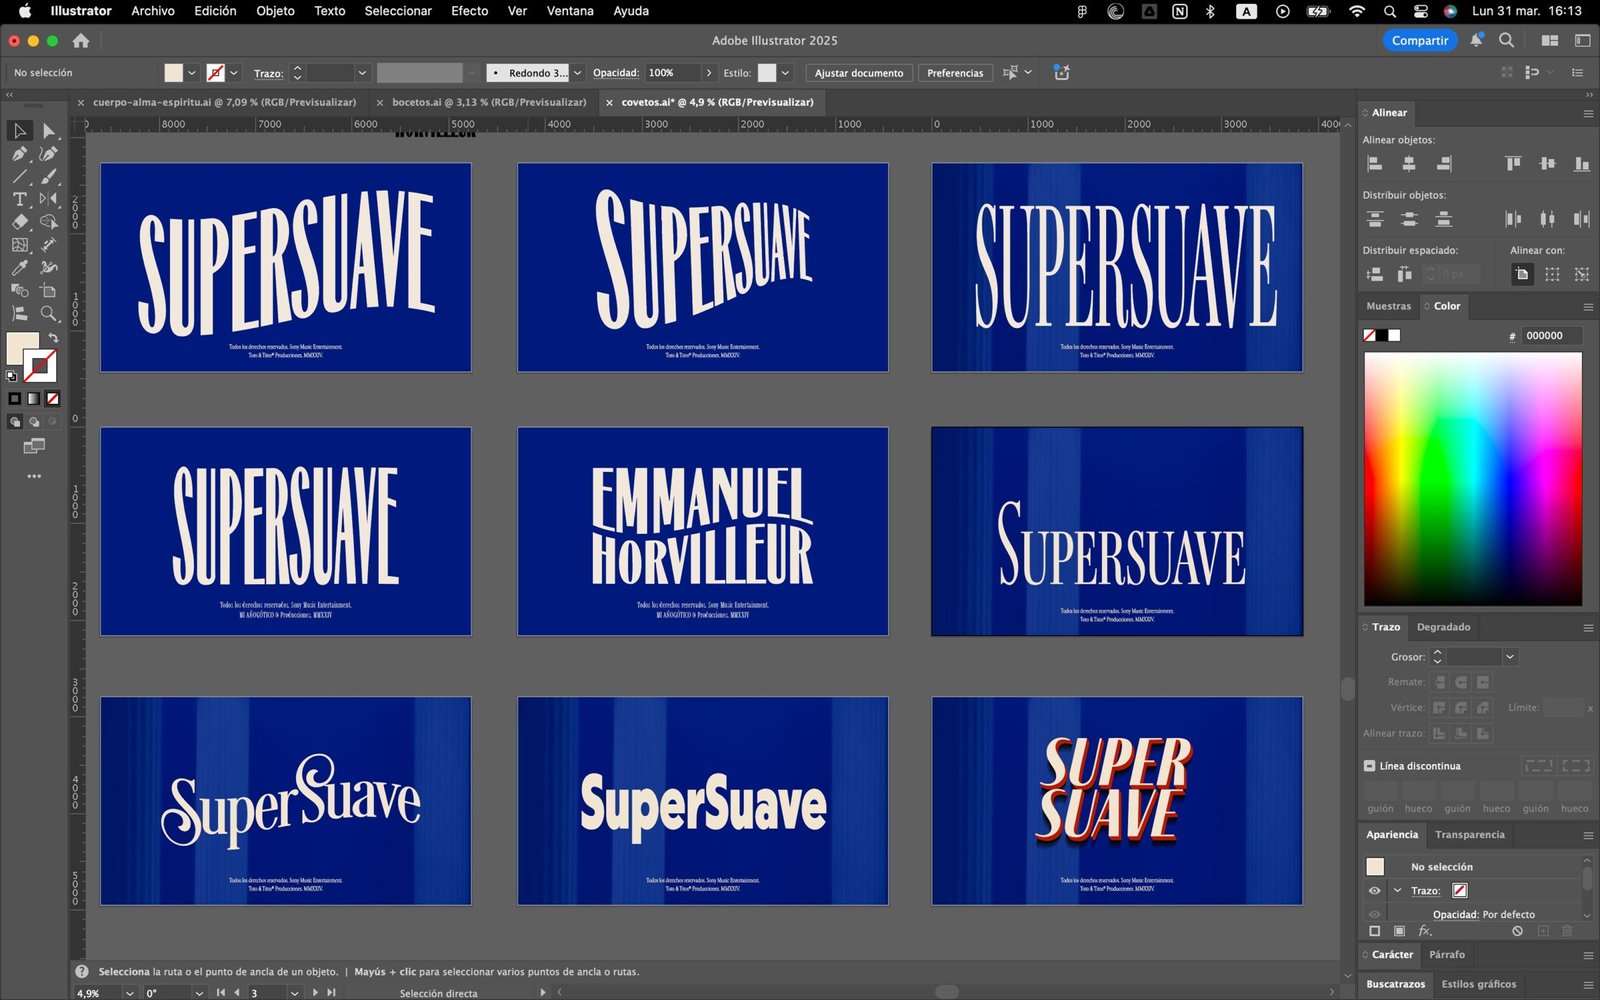
Task: Select the Eyedropper tool
Action: [19, 268]
